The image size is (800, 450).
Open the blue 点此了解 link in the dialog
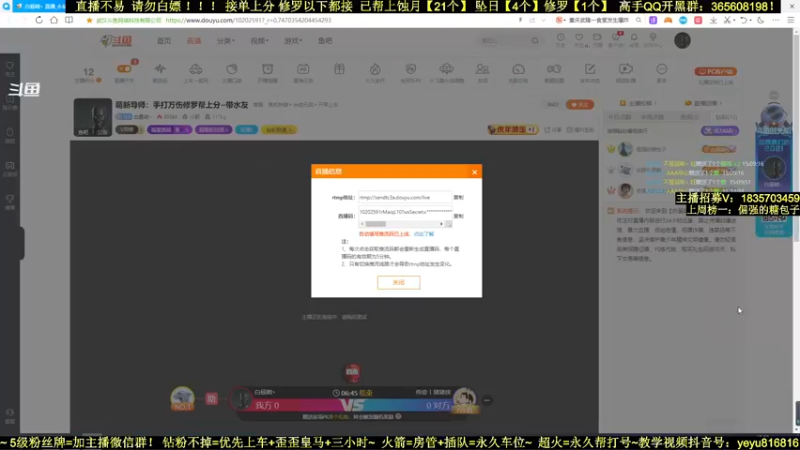point(423,234)
